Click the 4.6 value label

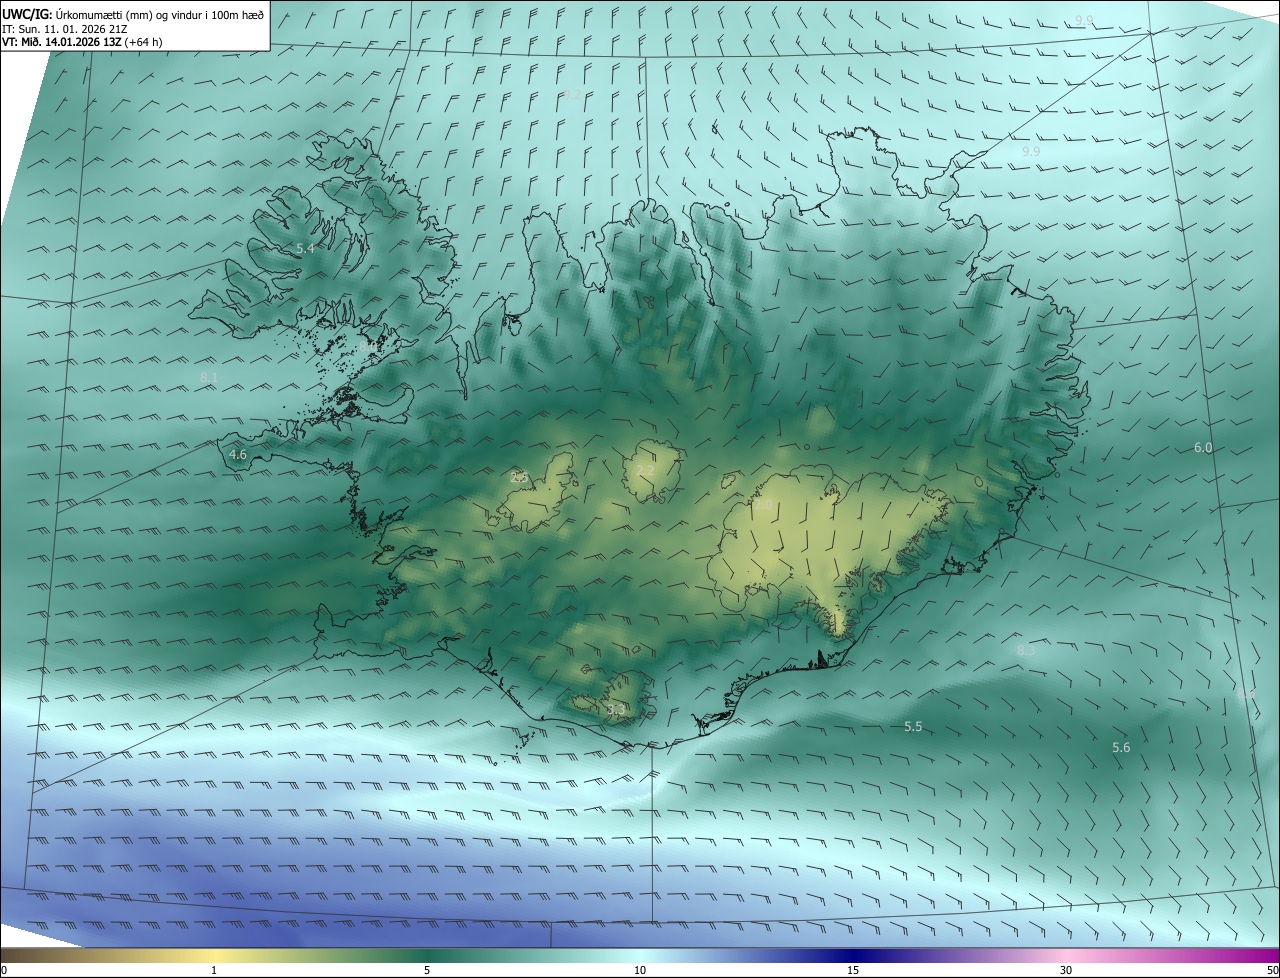coord(238,454)
